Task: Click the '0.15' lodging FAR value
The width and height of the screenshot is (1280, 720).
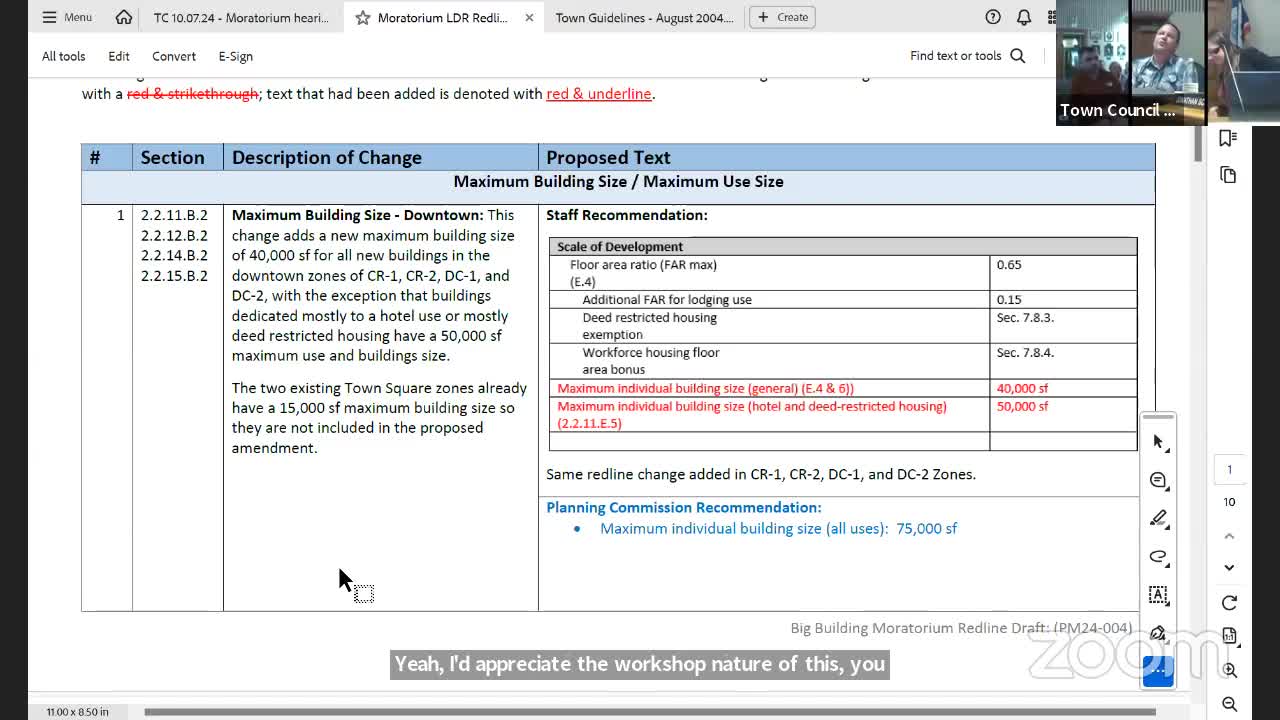Action: [x=1009, y=299]
